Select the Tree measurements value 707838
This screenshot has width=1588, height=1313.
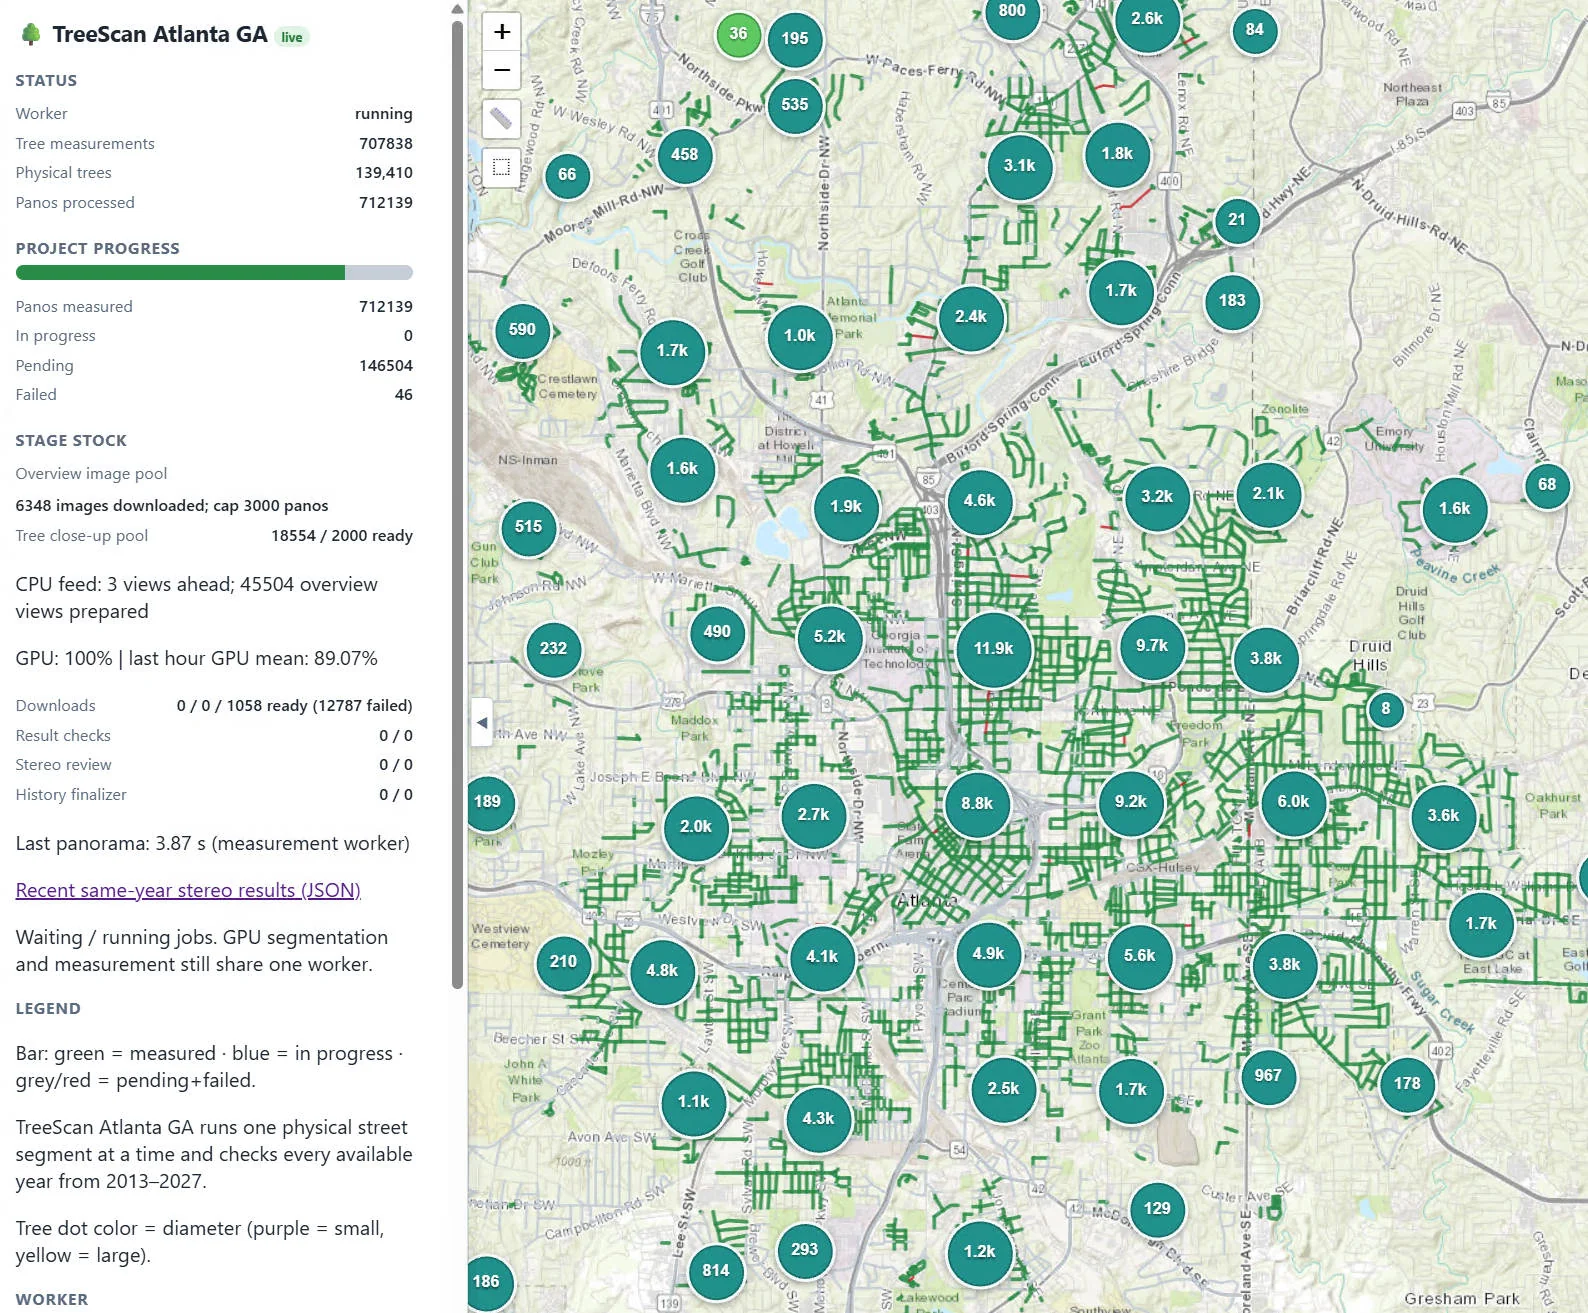coord(386,144)
